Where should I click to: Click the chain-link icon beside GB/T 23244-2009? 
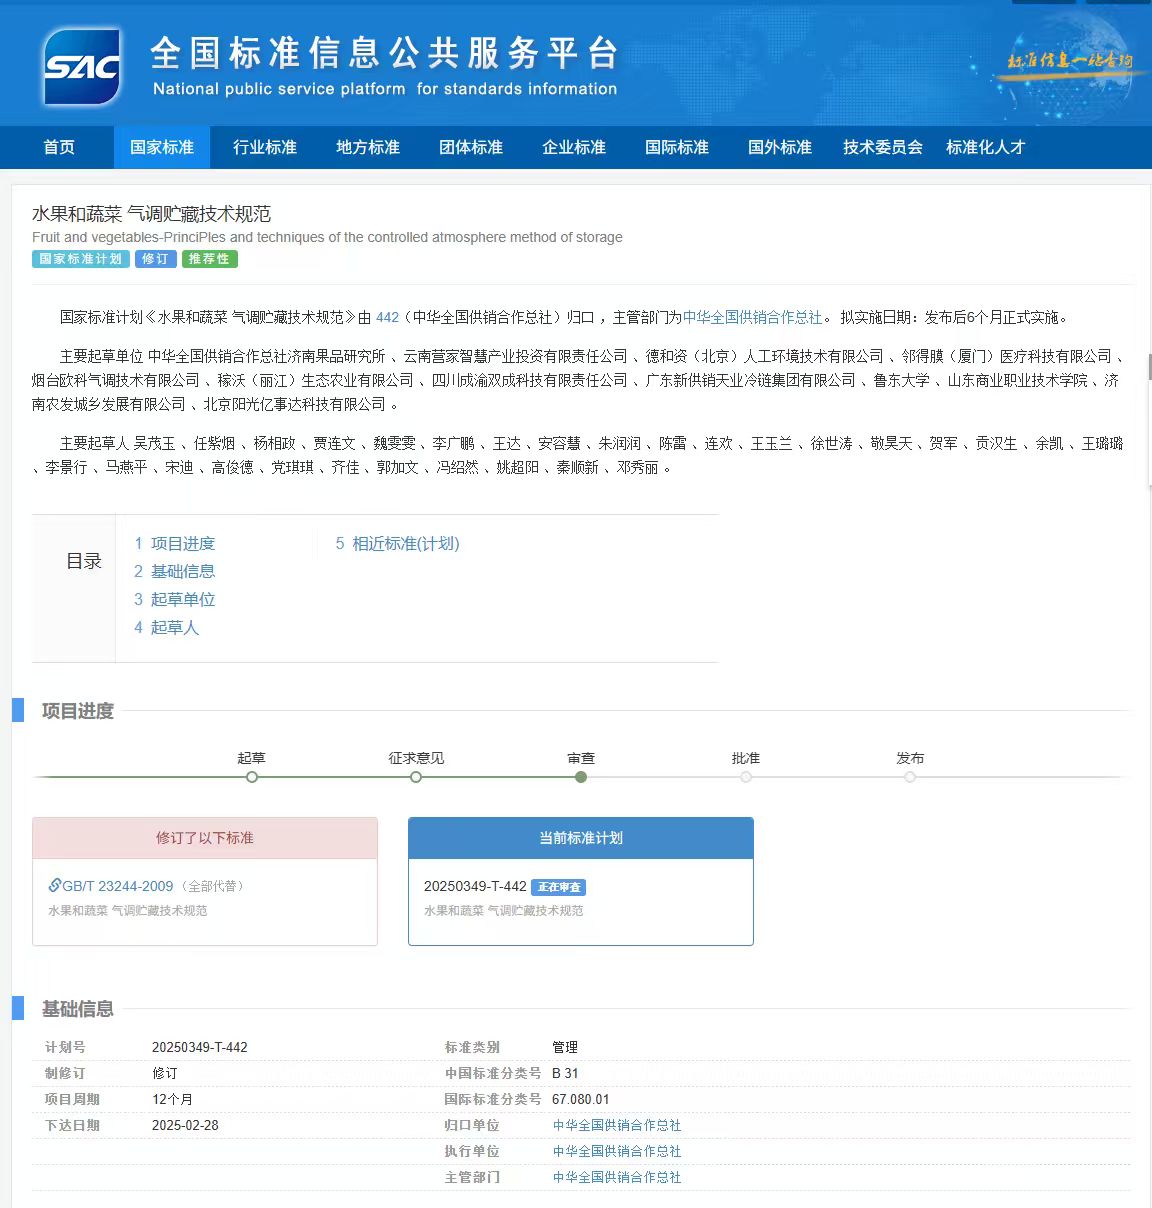tap(56, 885)
